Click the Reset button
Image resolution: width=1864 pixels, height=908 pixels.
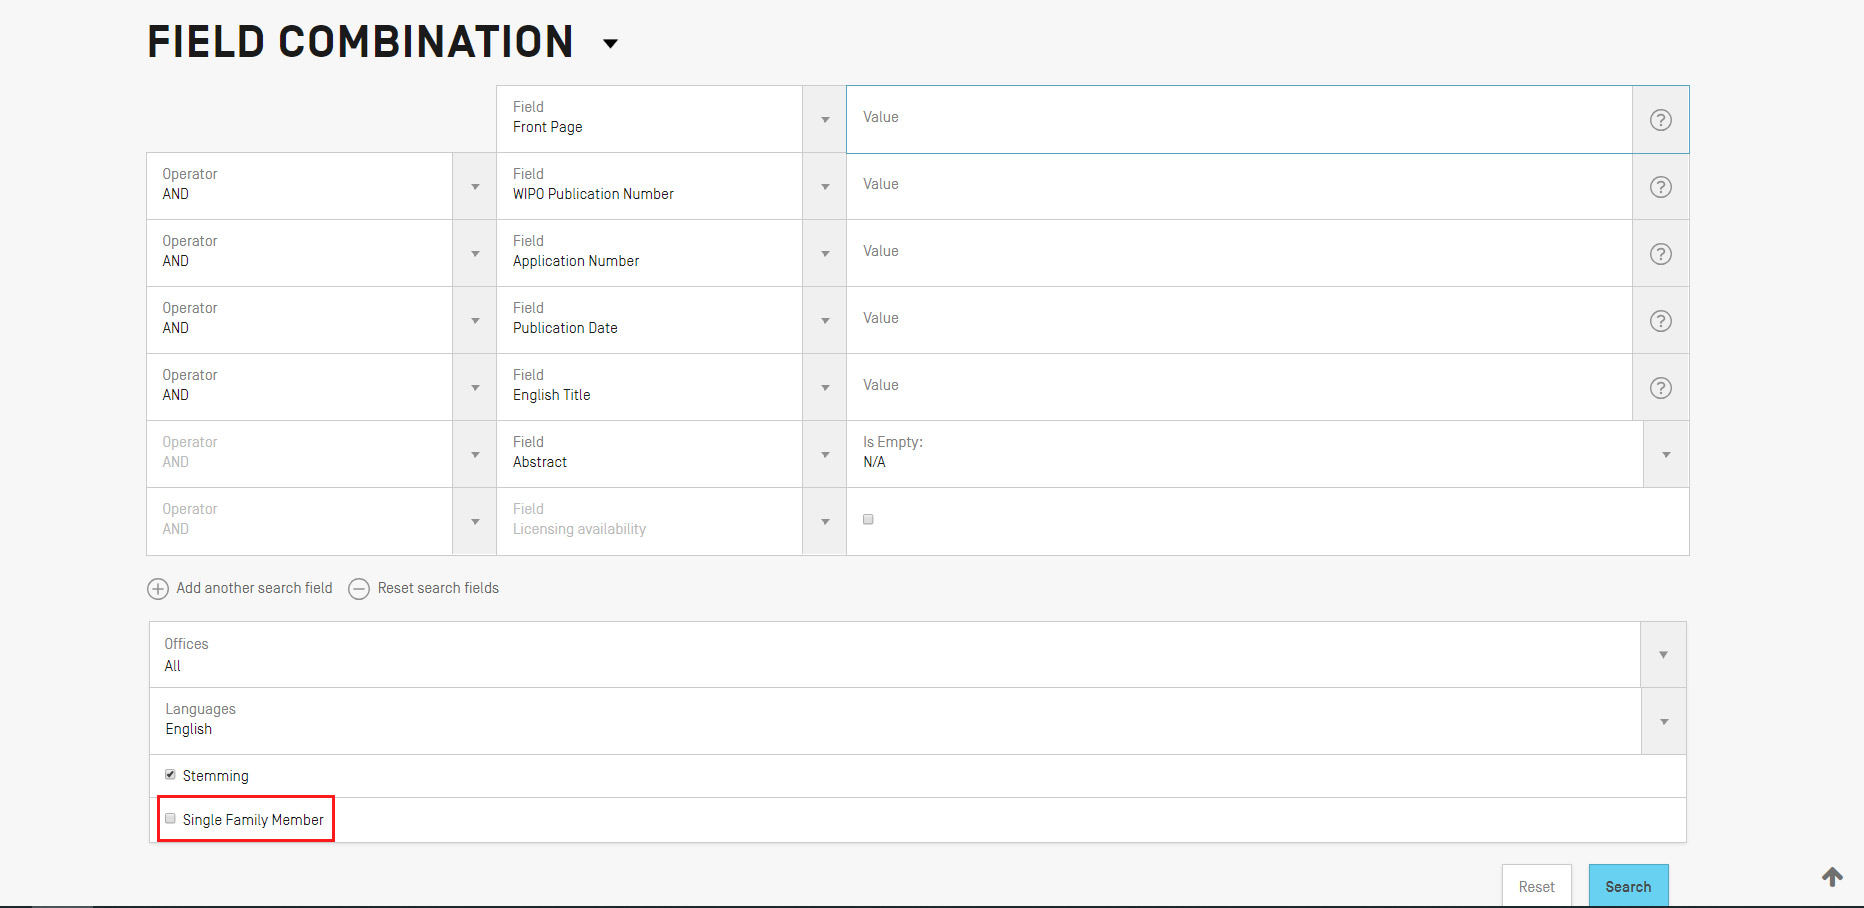coord(1536,886)
